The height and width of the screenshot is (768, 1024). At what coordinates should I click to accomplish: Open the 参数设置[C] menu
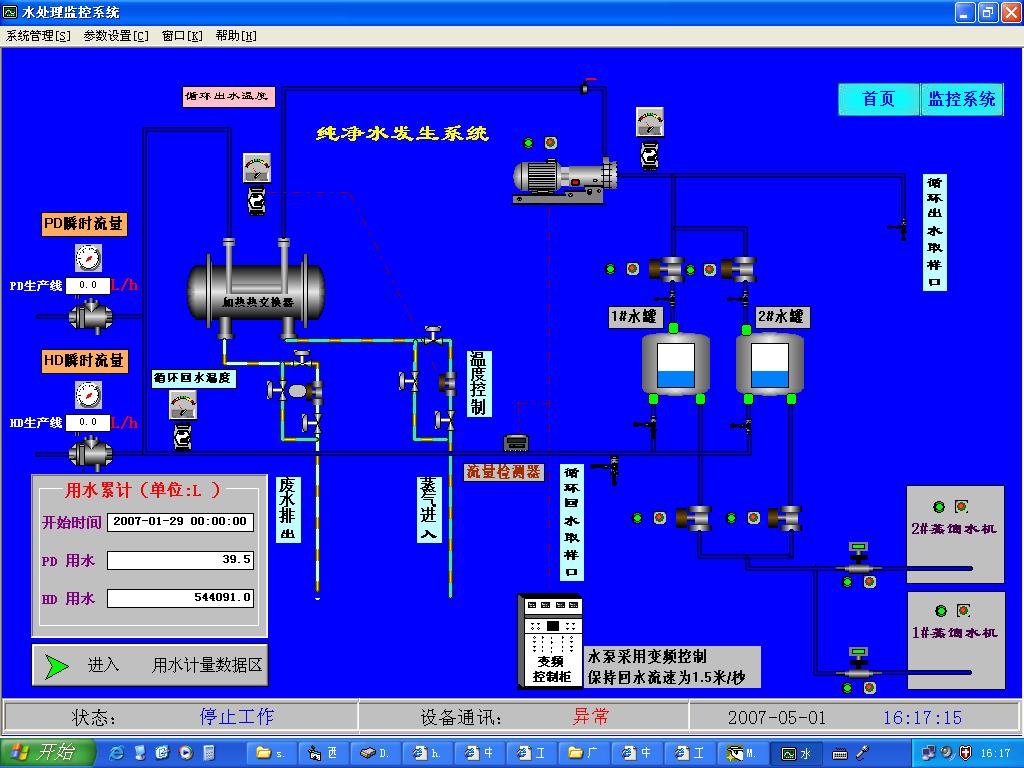coord(116,36)
